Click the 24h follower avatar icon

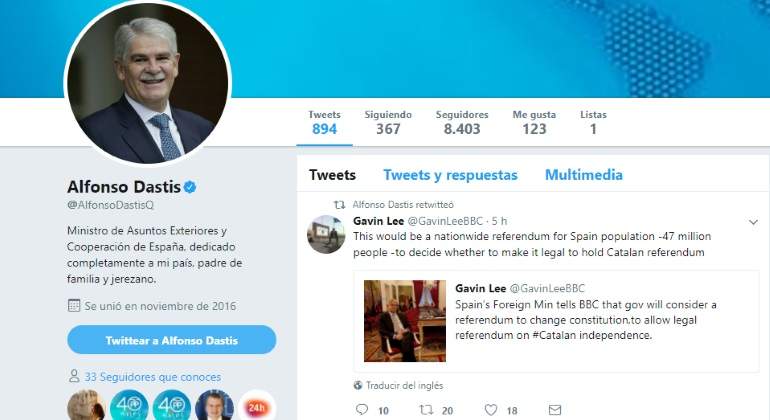pyautogui.click(x=258, y=406)
